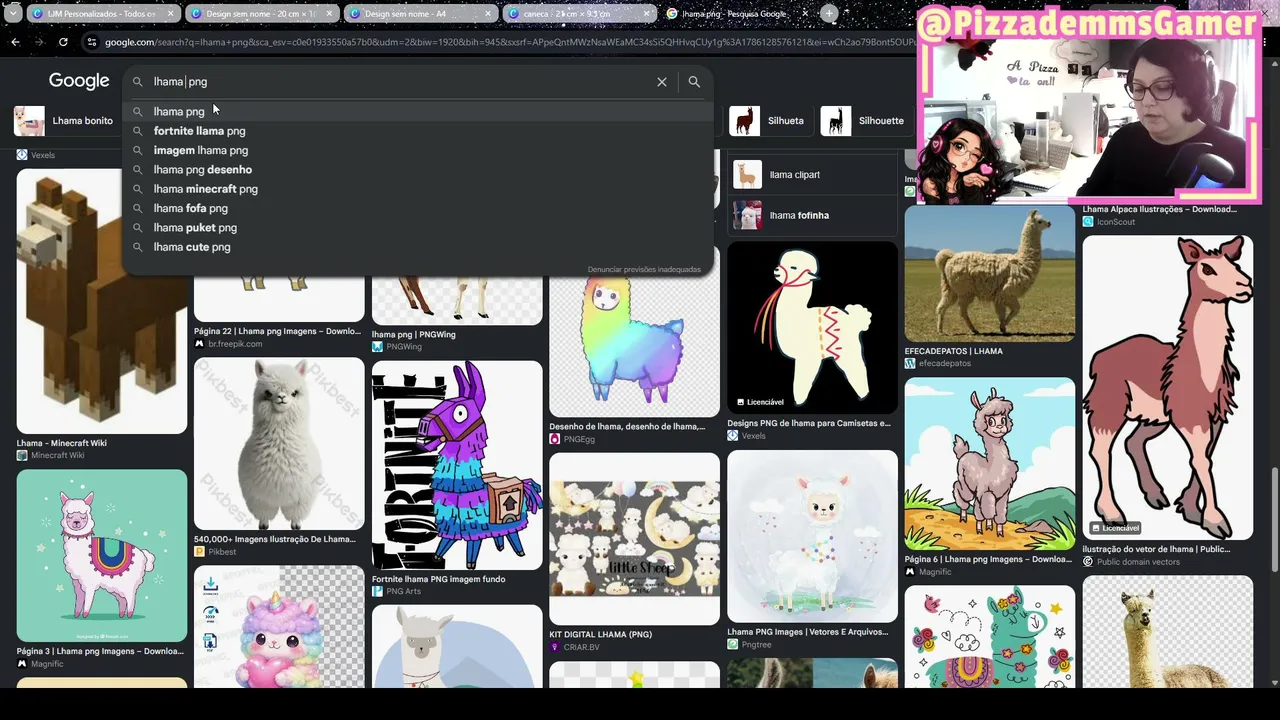Viewport: 1280px width, 720px height.
Task: Close the 'lhama png - Pesquisa Google' tab
Action: pyautogui.click(x=804, y=14)
